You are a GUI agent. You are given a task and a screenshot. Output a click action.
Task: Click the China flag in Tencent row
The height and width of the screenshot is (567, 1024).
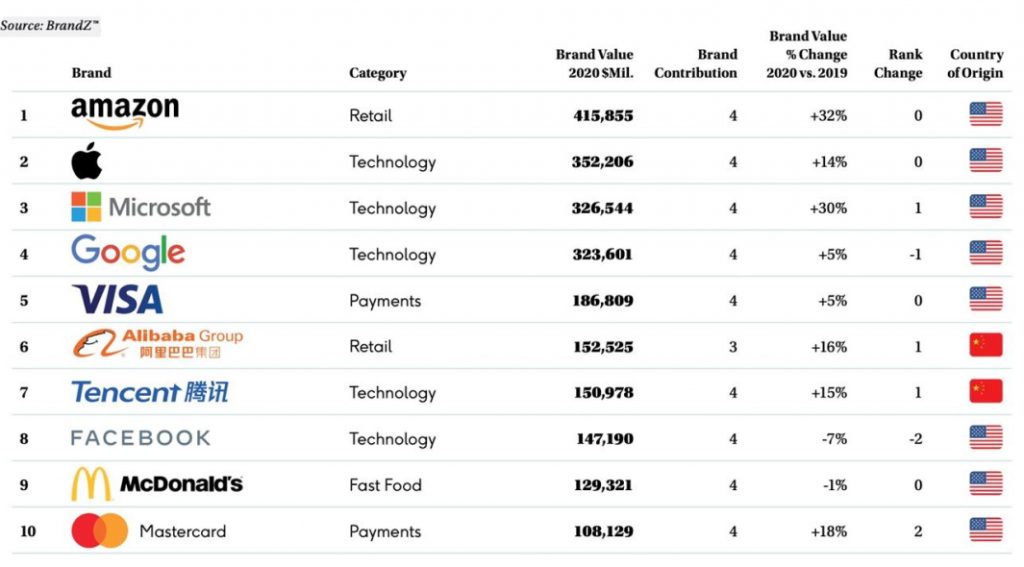(x=985, y=392)
